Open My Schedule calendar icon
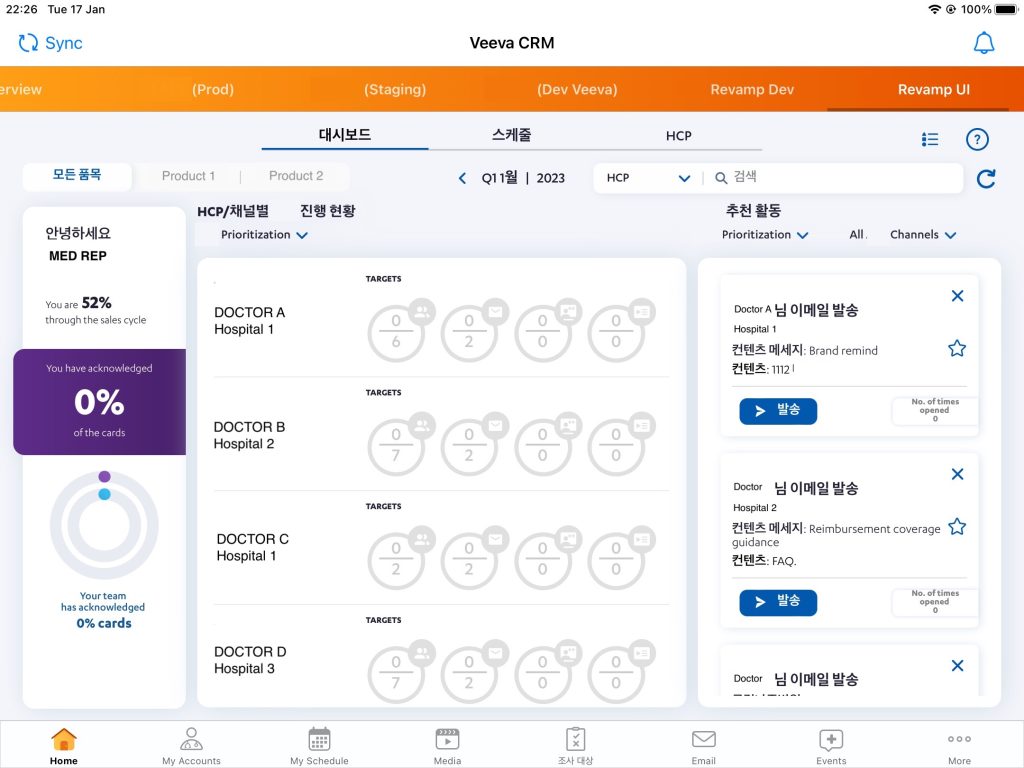 pyautogui.click(x=319, y=740)
